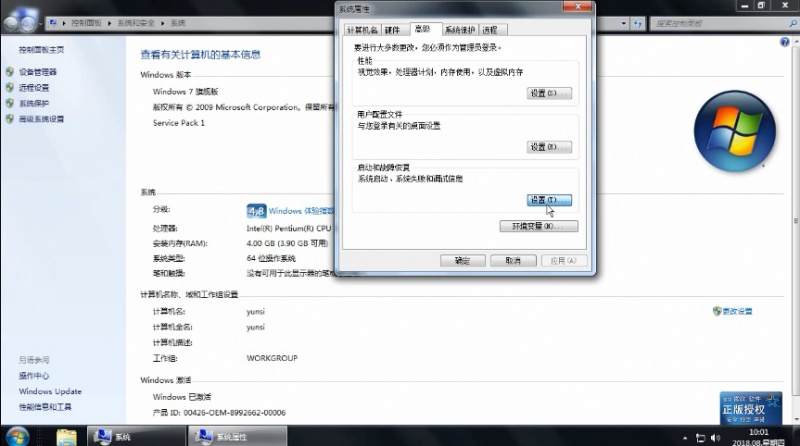800x446 pixels.
Task: Open 操作中心 link
Action: click(x=34, y=376)
